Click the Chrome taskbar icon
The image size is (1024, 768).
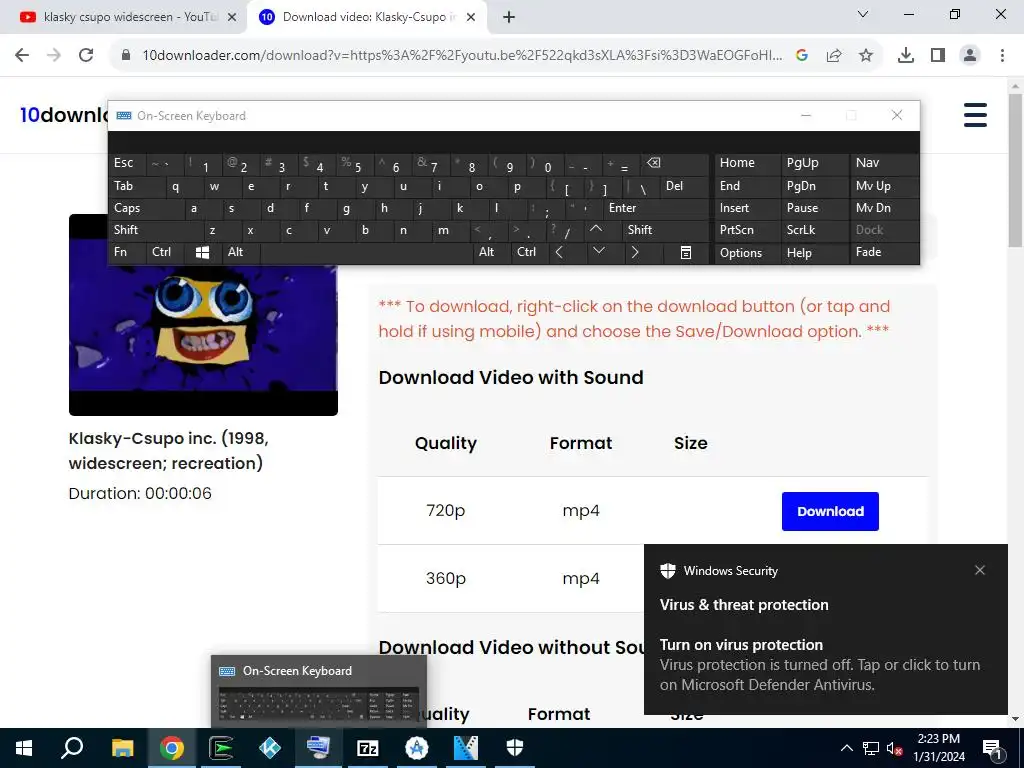point(172,748)
